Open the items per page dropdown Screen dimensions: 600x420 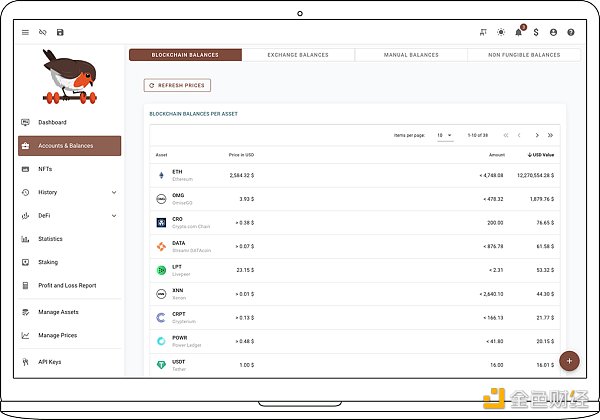[444, 135]
